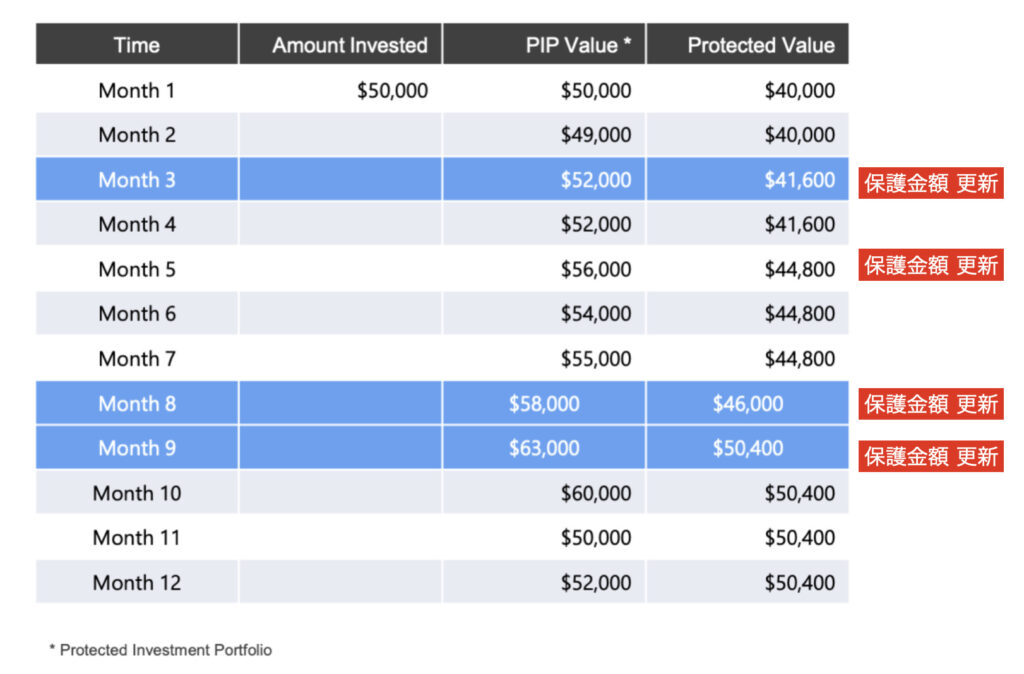Click the red 保護金額 更新 label beside Month 3
Viewport: 1024px width, 674px height.
click(930, 184)
